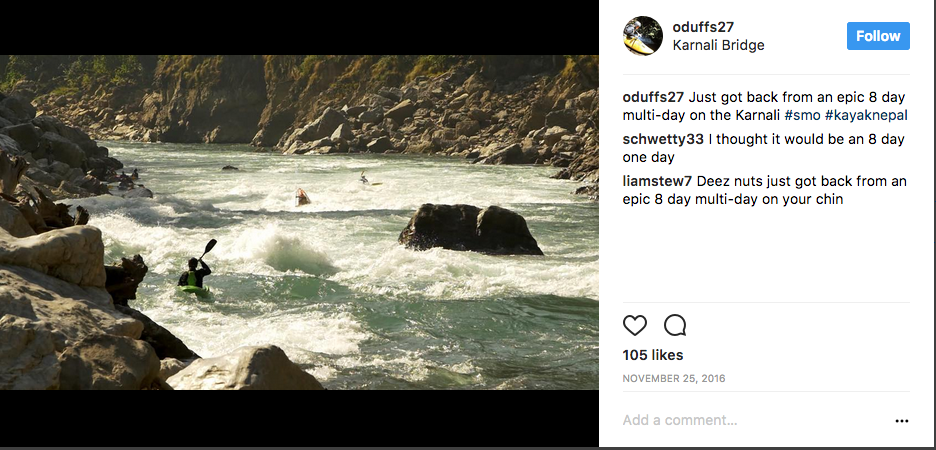View the 105 likes list
The width and height of the screenshot is (936, 450).
click(653, 355)
